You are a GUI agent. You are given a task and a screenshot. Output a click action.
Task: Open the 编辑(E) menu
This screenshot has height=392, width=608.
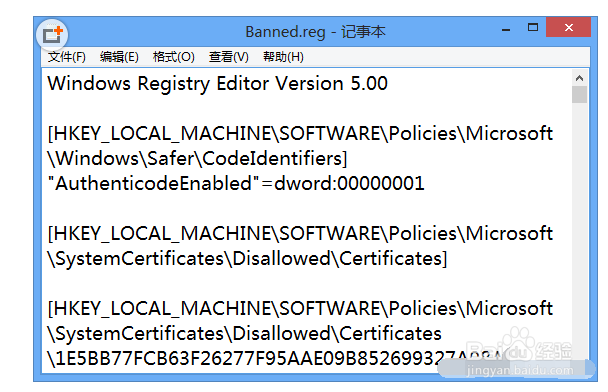[119, 57]
